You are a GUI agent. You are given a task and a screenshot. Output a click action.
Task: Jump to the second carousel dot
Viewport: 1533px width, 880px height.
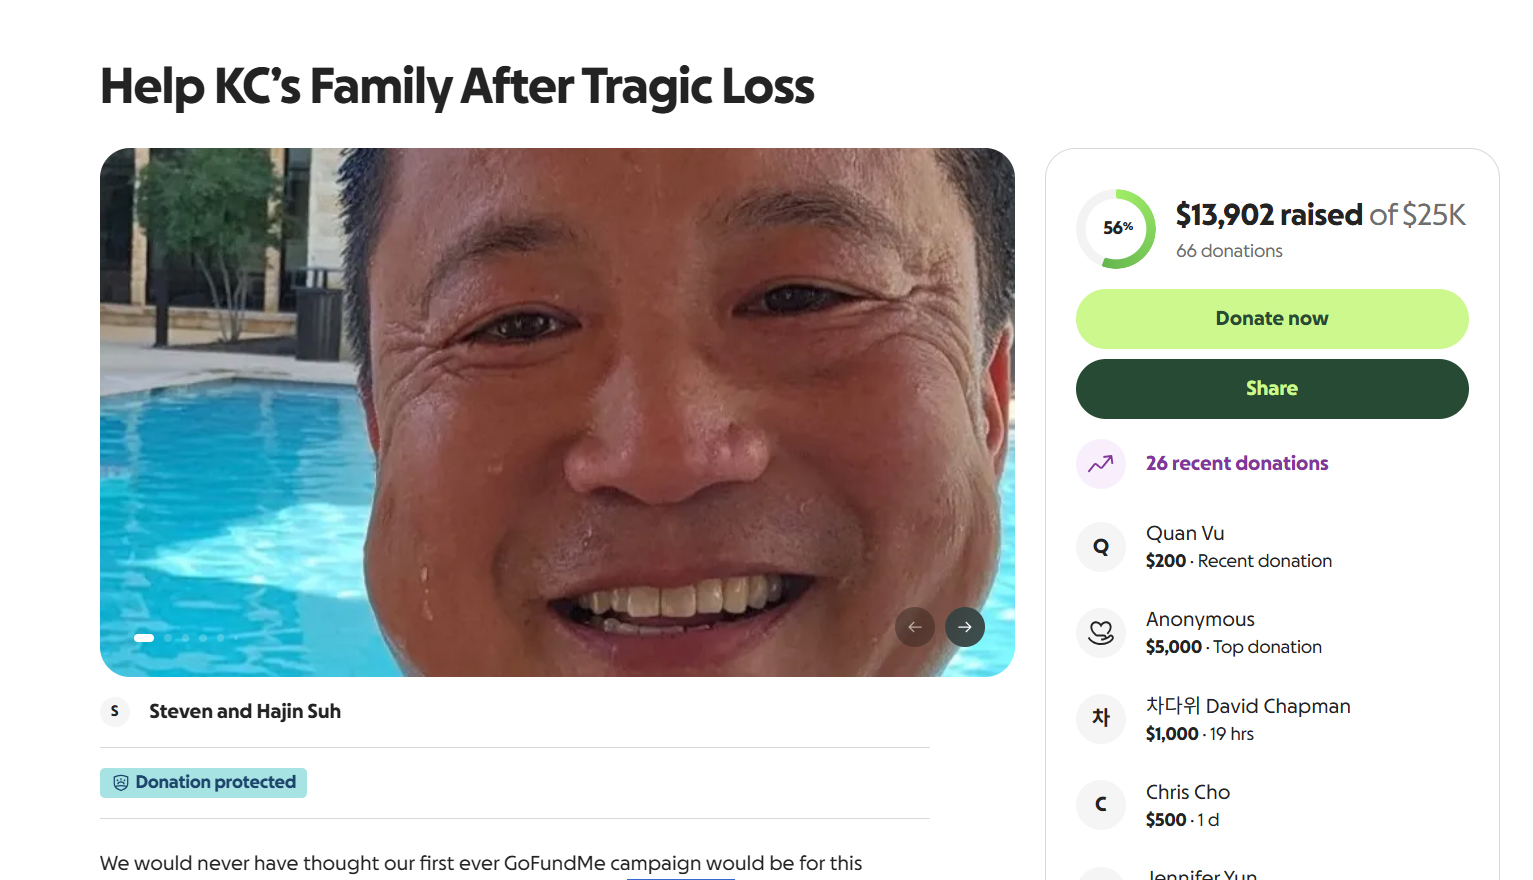[x=168, y=638]
